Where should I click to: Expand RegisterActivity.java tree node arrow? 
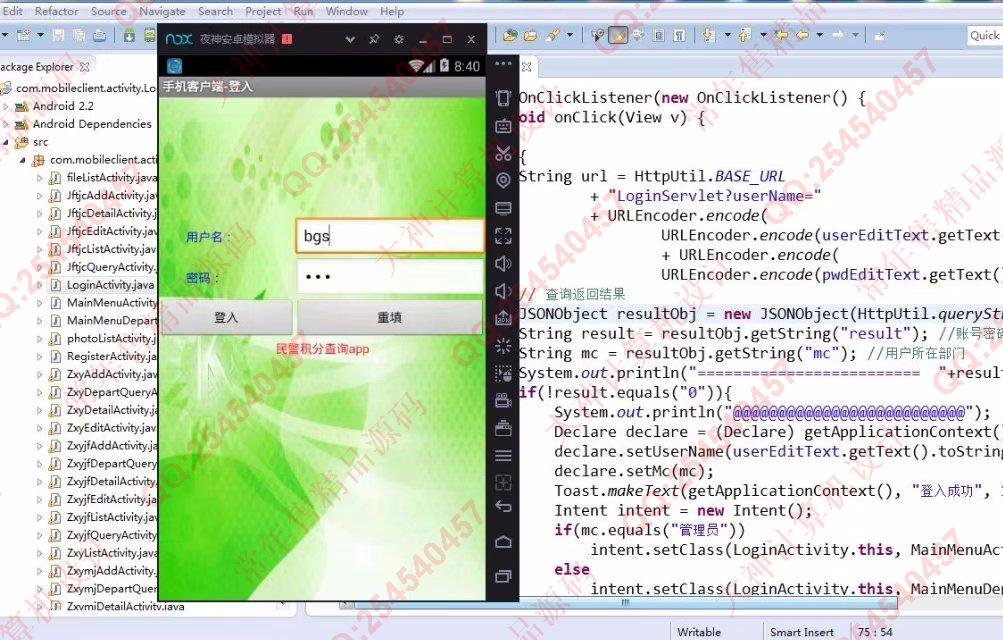click(x=40, y=357)
